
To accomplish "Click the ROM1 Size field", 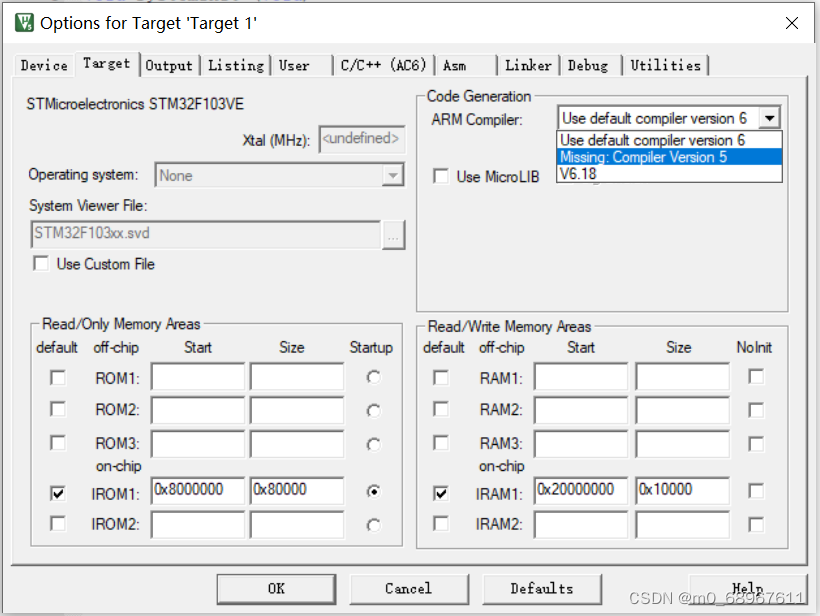I will [x=297, y=377].
